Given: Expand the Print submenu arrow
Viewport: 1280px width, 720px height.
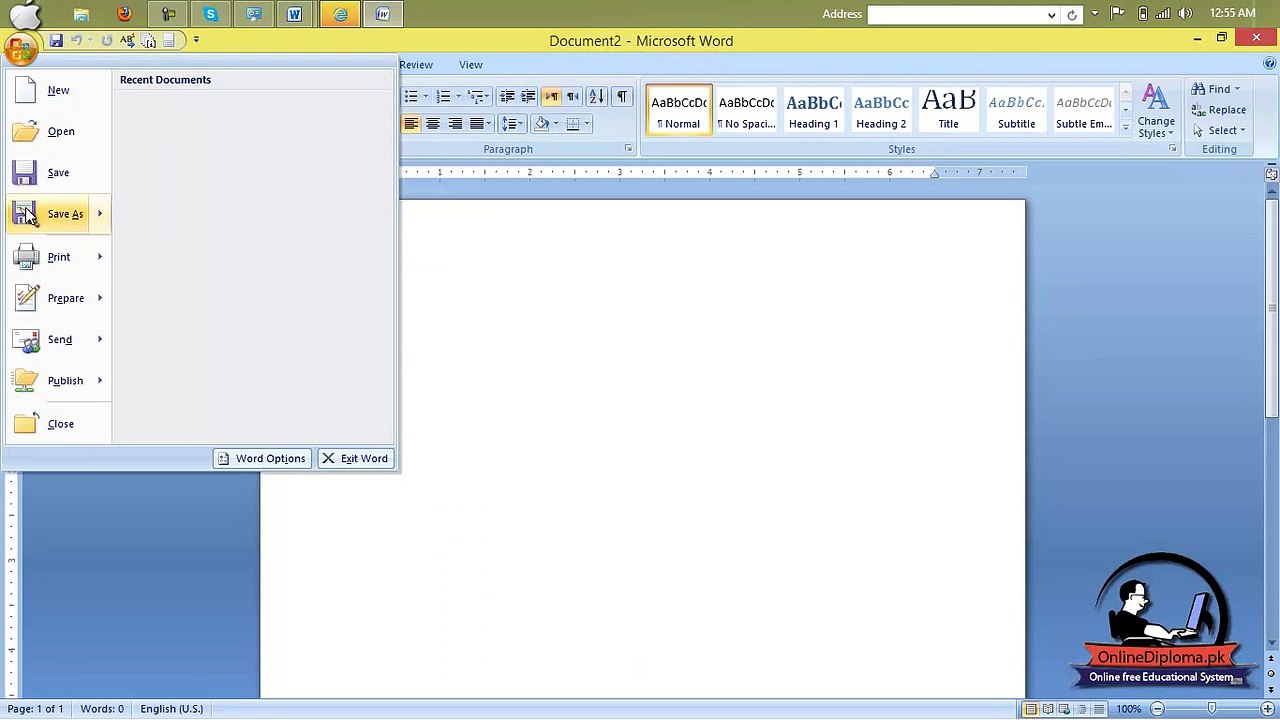Looking at the screenshot, I should pyautogui.click(x=100, y=257).
